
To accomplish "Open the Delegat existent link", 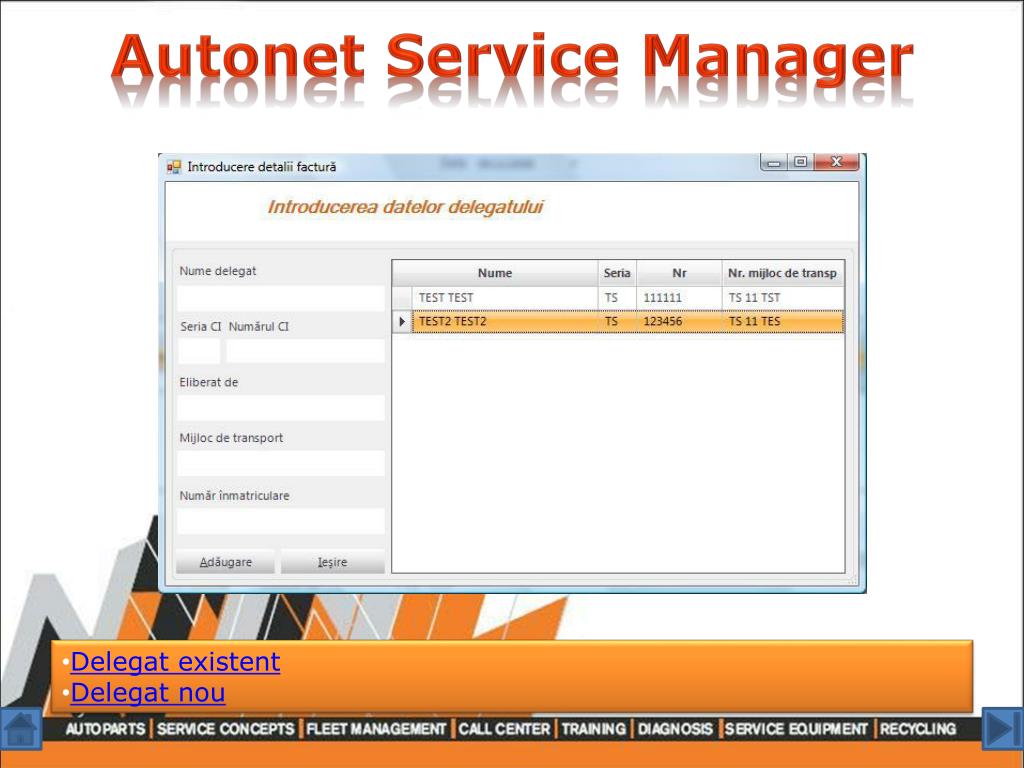I will pyautogui.click(x=175, y=662).
